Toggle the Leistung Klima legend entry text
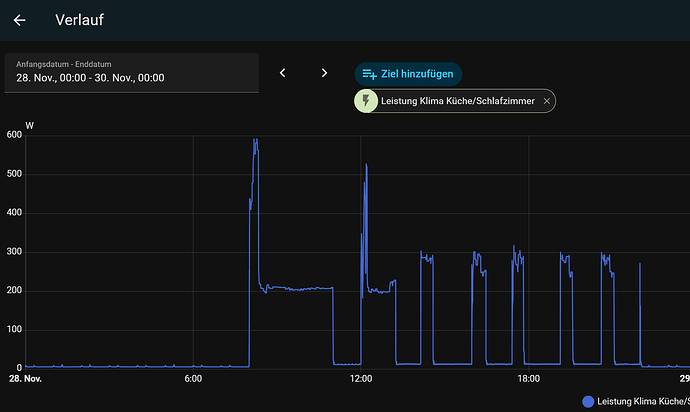Screen dimensions: 690x412 pos(642,401)
